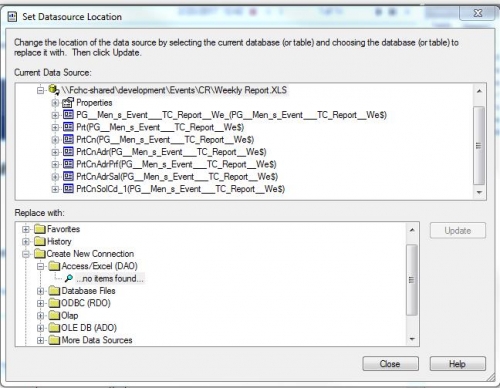Click down arrow of Current Data Source scrollbar
The height and width of the screenshot is (388, 500).
click(x=479, y=192)
